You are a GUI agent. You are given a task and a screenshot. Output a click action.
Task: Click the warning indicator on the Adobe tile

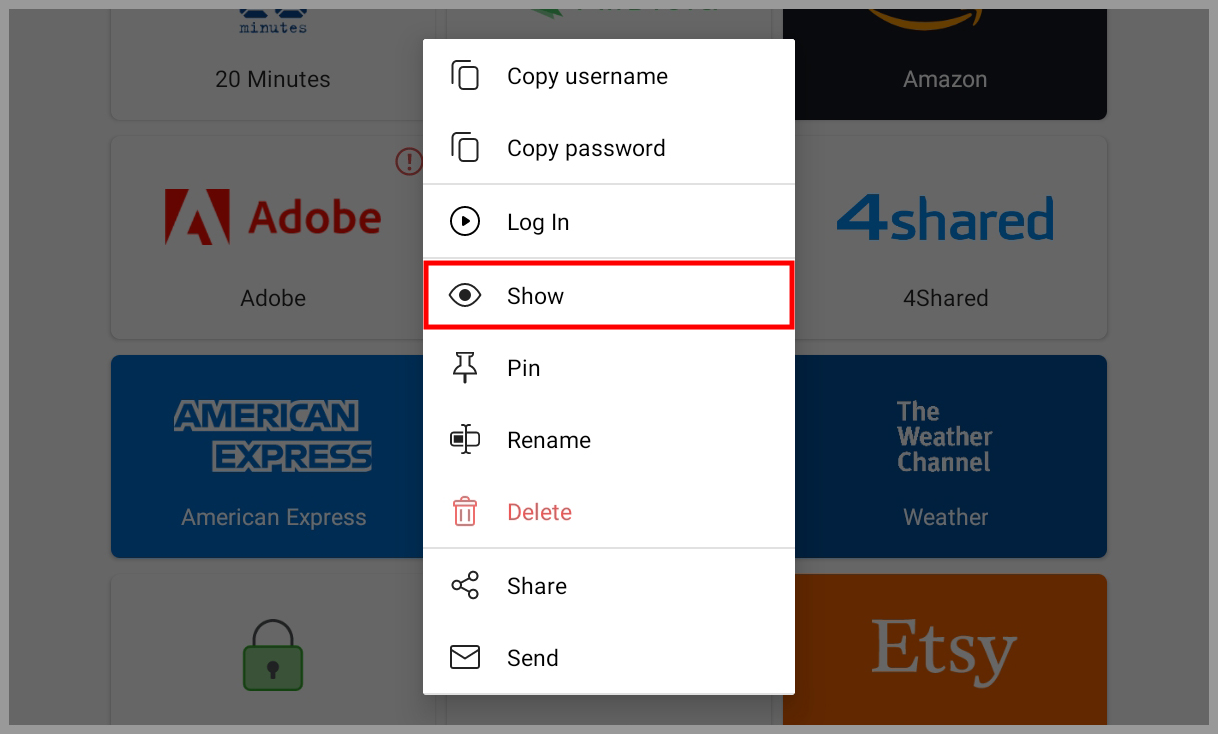coord(409,162)
